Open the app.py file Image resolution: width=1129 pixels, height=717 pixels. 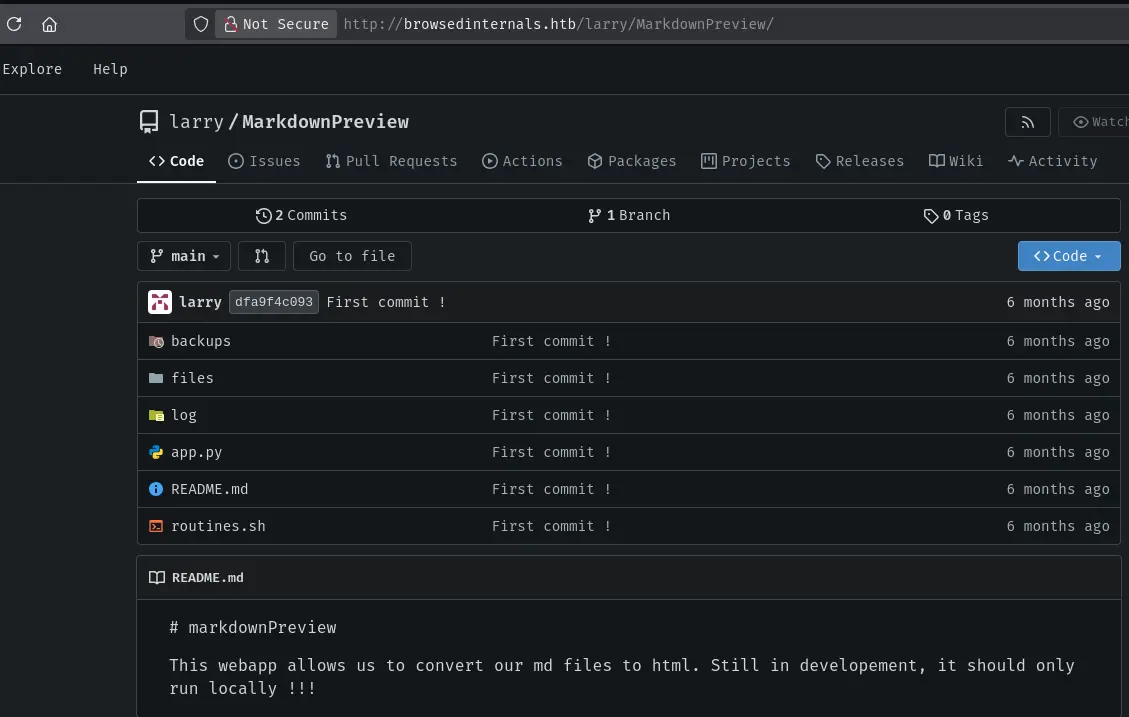pos(196,452)
